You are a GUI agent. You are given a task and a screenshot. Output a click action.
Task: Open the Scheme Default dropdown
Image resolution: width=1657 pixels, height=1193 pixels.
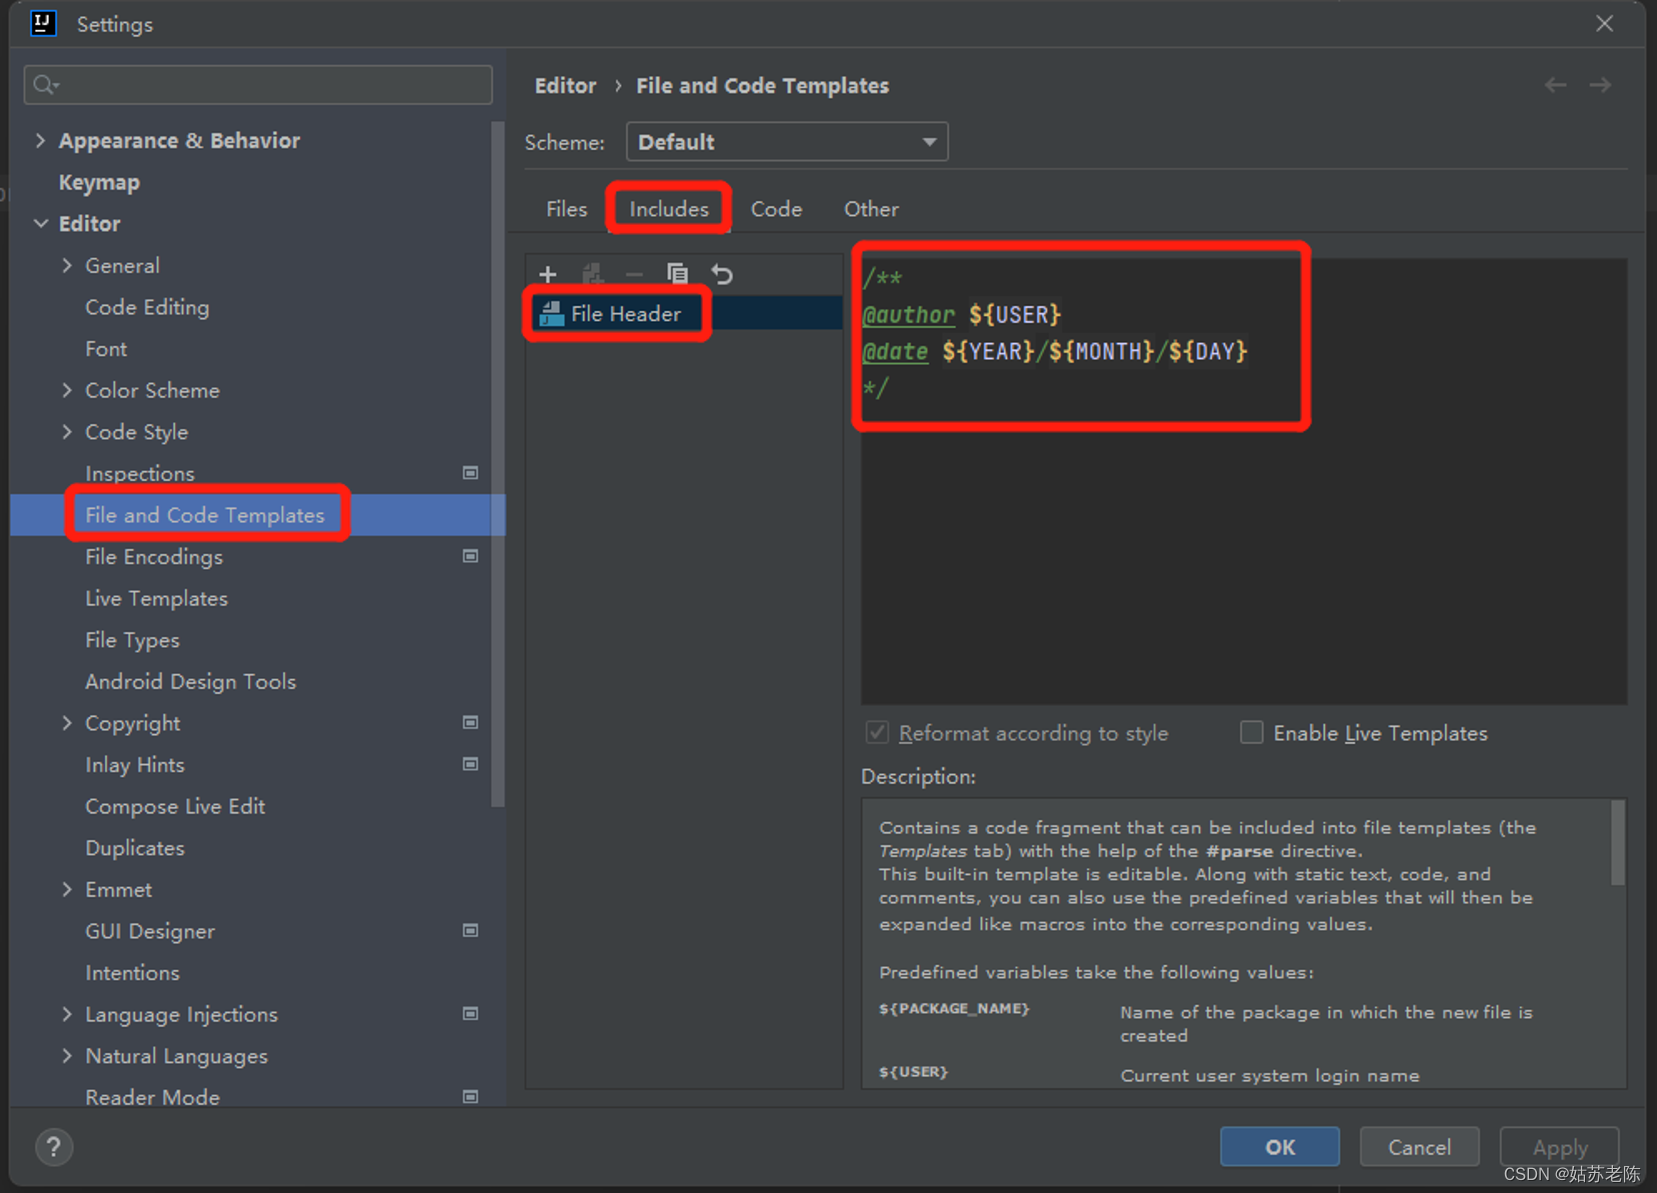click(787, 142)
